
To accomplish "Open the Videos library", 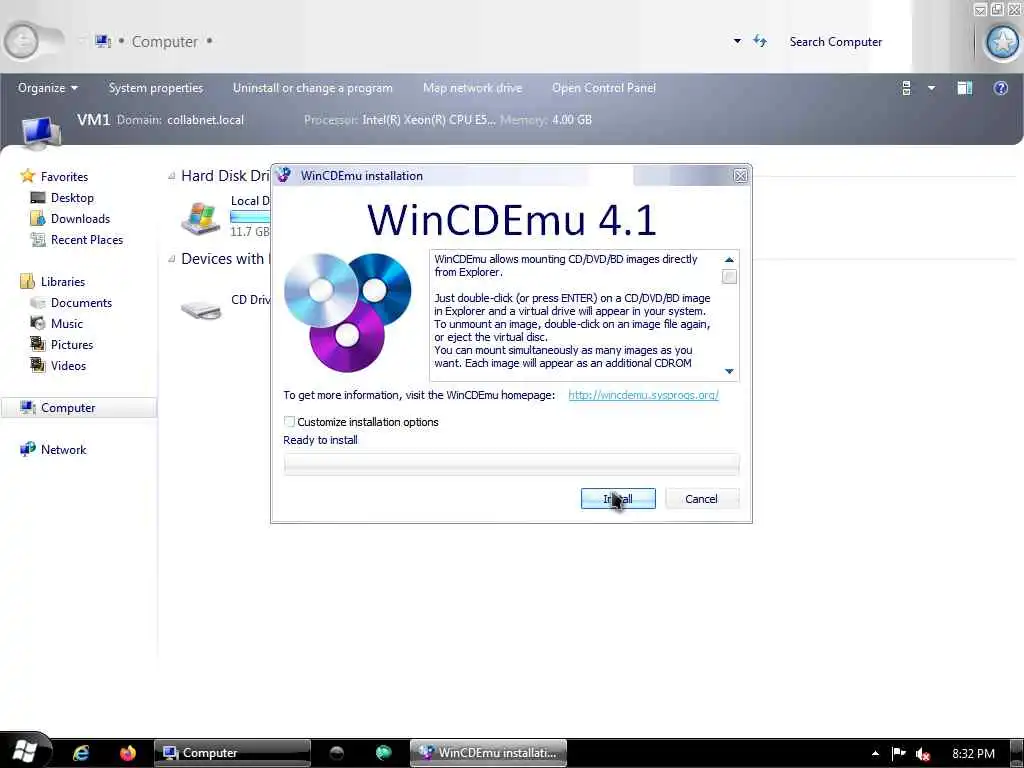I will tap(68, 365).
